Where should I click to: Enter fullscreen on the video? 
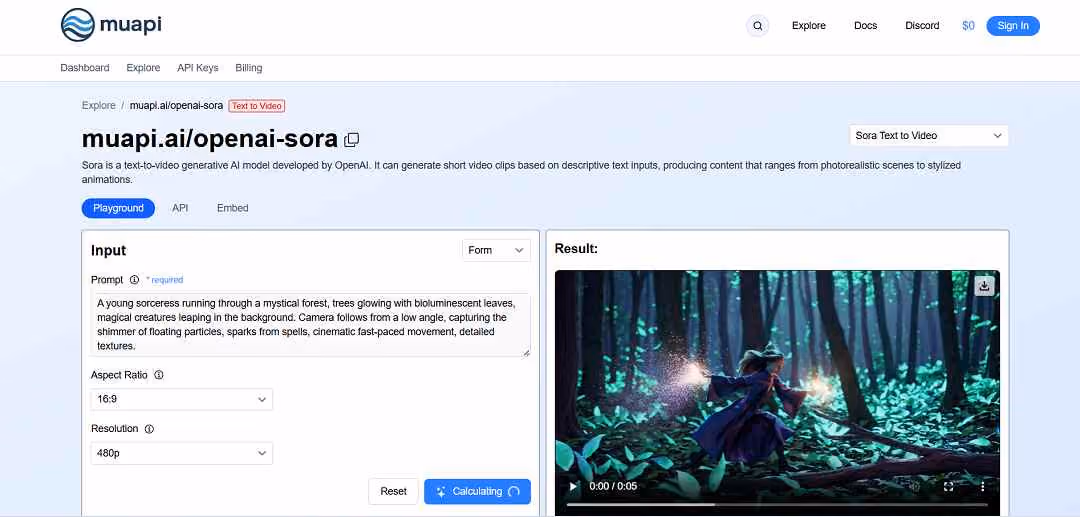[948, 486]
